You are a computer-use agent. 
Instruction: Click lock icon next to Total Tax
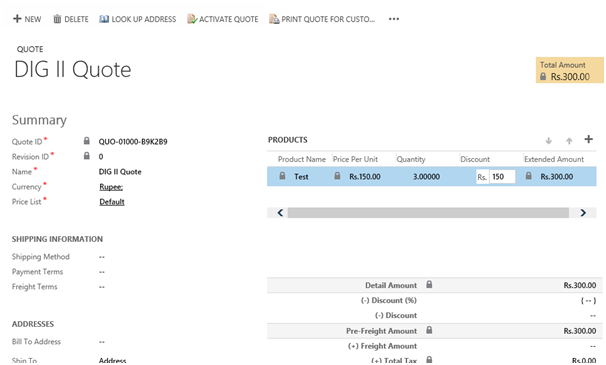429,360
